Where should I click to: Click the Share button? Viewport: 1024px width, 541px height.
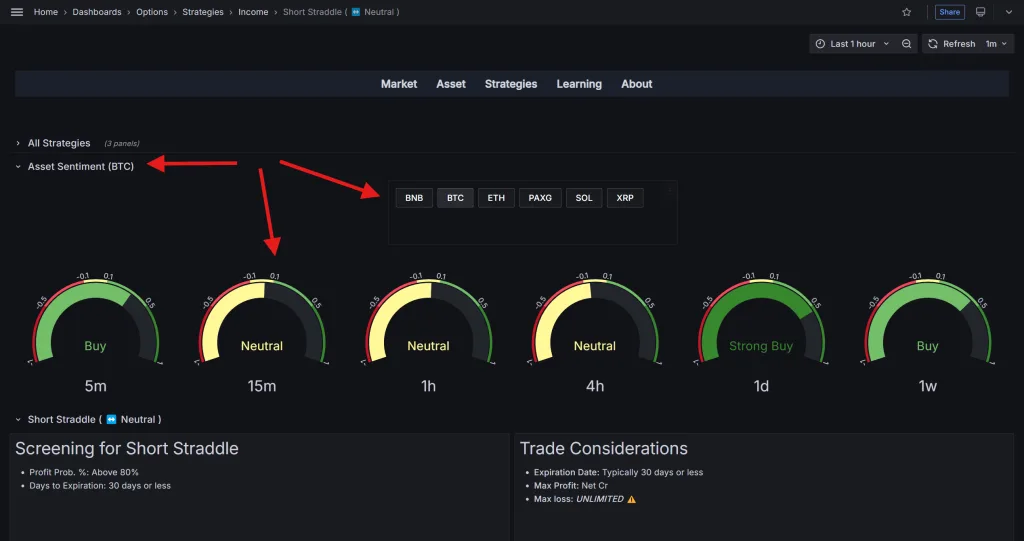pos(950,12)
